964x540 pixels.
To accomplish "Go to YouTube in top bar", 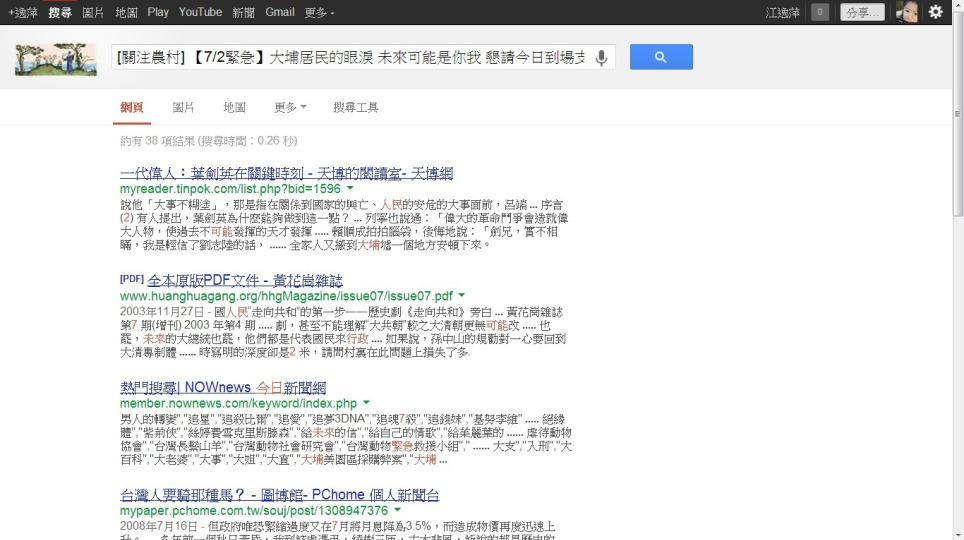I will 200,12.
